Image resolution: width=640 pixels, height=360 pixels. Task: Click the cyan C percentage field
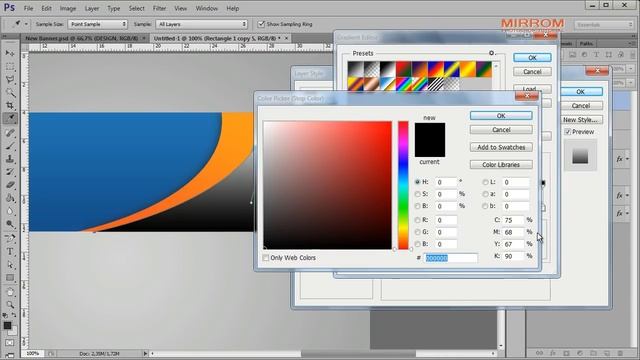pyautogui.click(x=513, y=220)
